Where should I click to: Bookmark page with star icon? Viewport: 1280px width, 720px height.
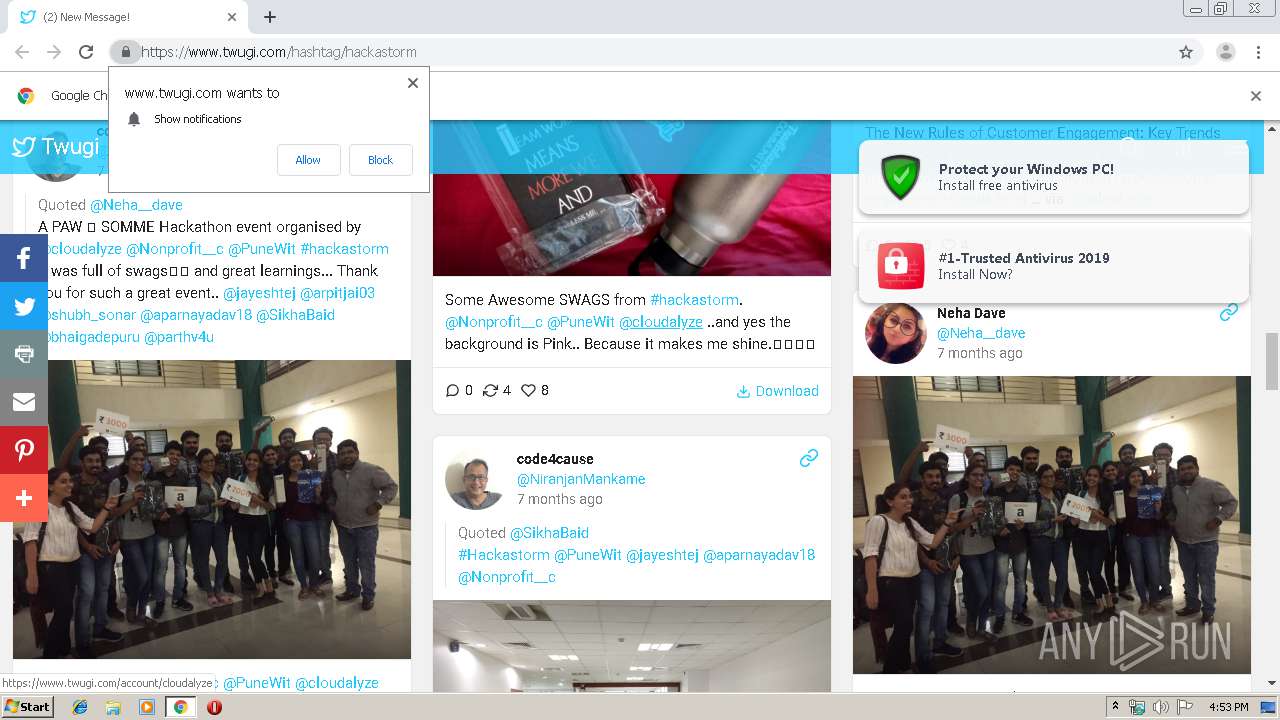click(1186, 52)
